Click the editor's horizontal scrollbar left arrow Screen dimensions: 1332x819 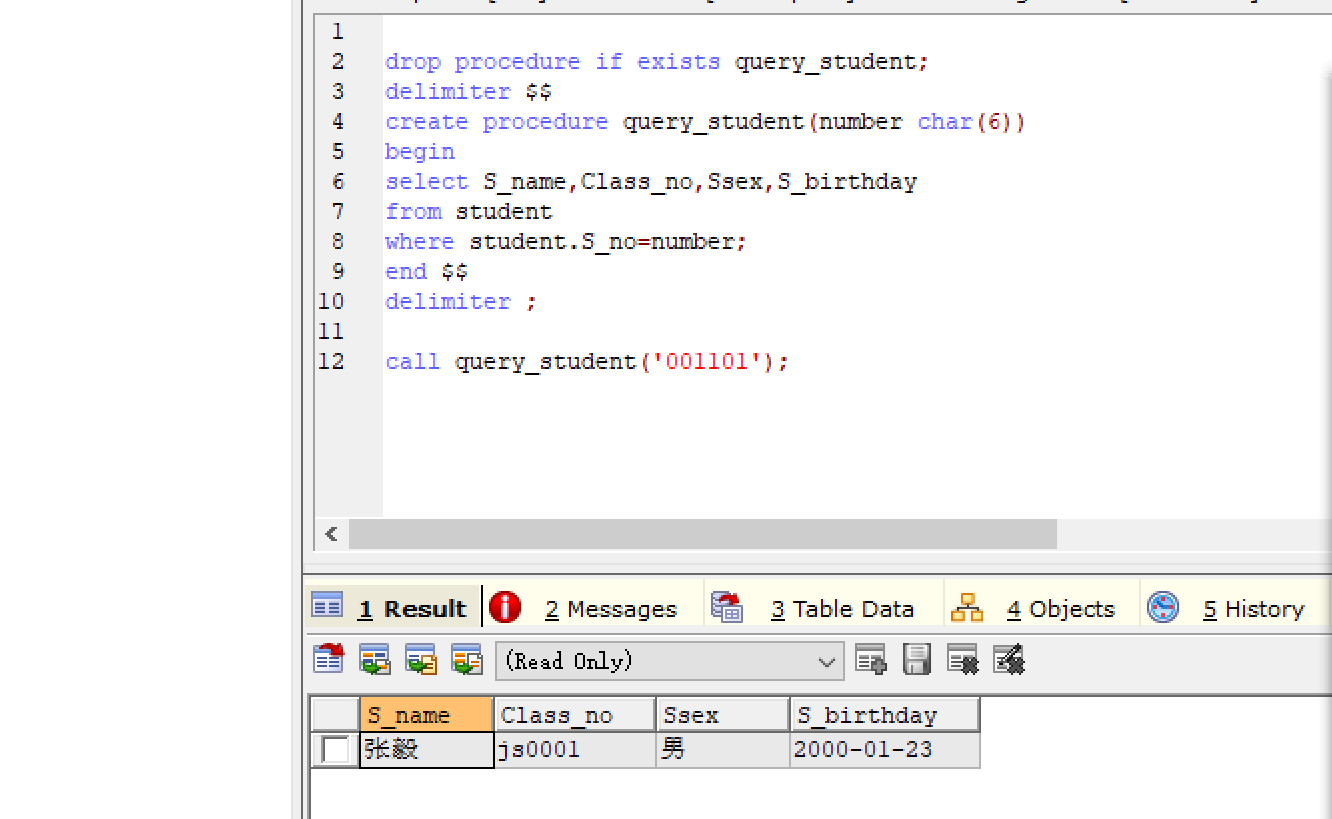[331, 534]
